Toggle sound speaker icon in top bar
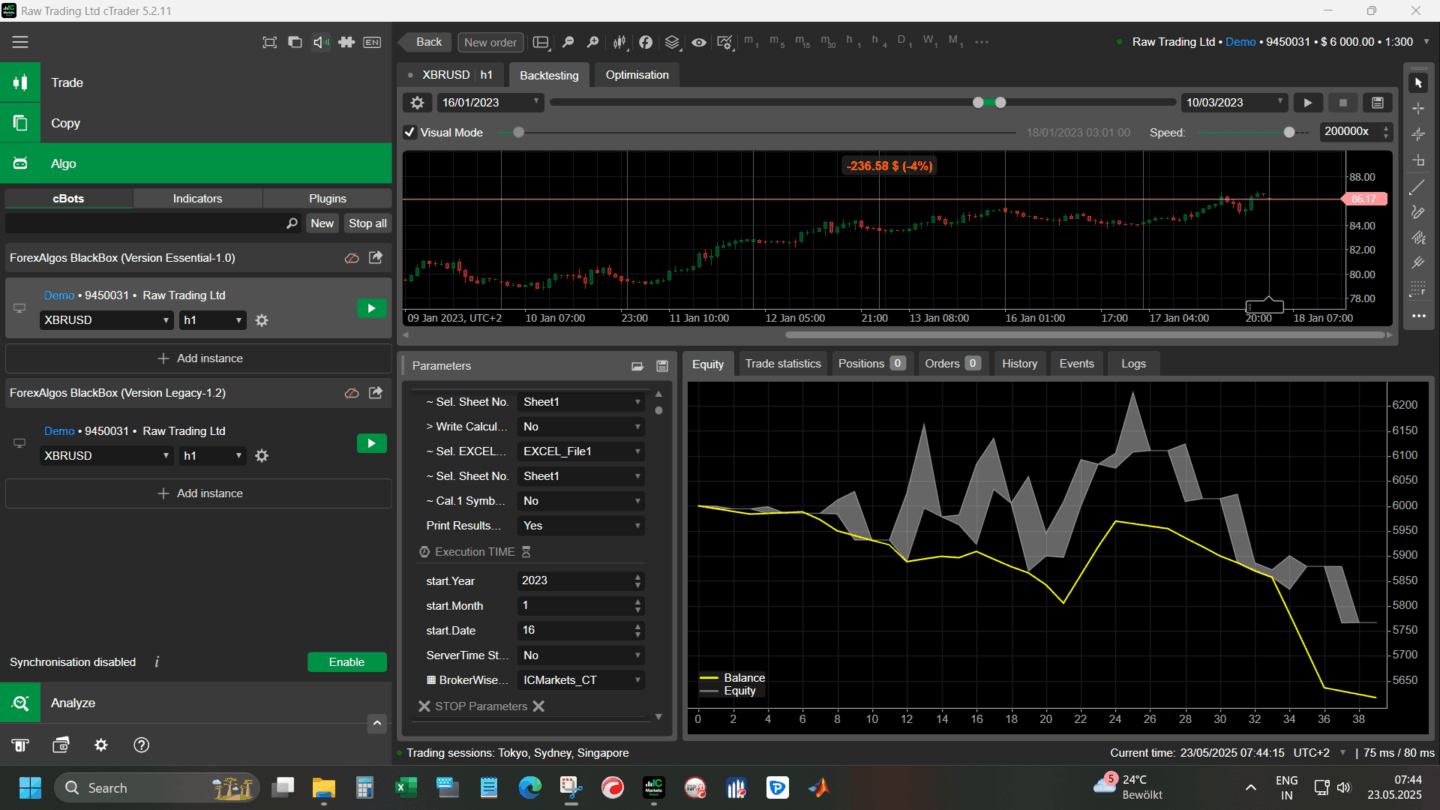Image resolution: width=1440 pixels, height=810 pixels. (x=320, y=42)
